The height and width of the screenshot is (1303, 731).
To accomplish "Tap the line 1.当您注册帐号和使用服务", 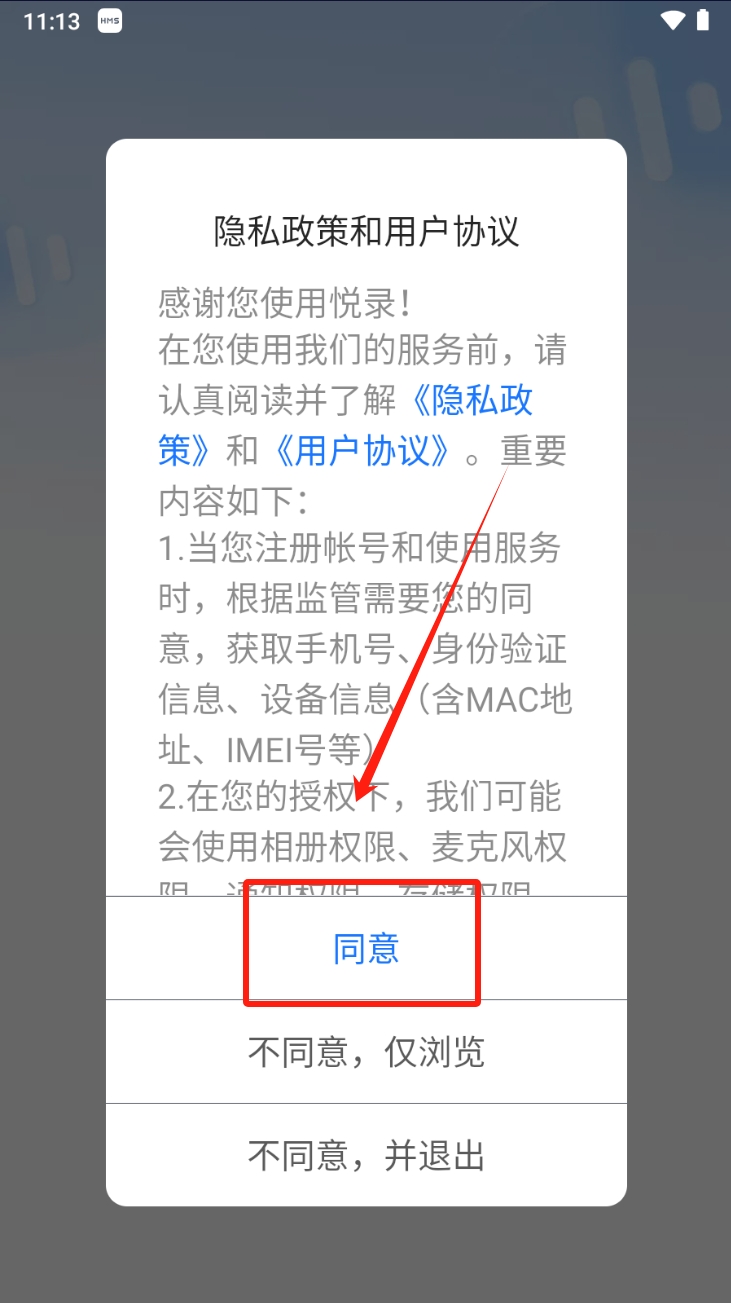I will click(x=360, y=549).
